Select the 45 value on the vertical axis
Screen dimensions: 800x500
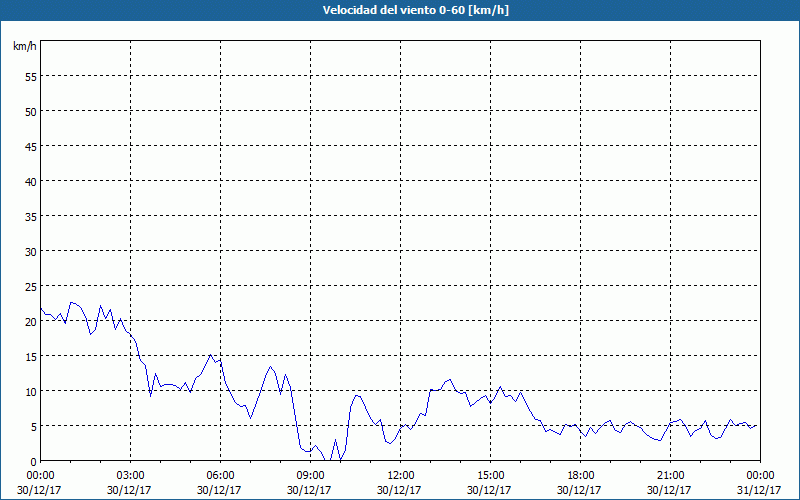(x=31, y=146)
